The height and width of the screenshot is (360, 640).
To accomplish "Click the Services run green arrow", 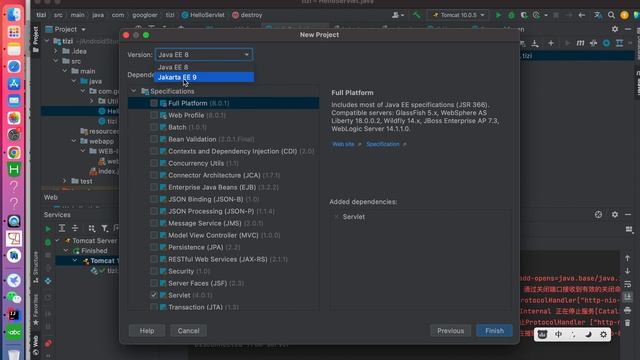I will (x=48, y=229).
